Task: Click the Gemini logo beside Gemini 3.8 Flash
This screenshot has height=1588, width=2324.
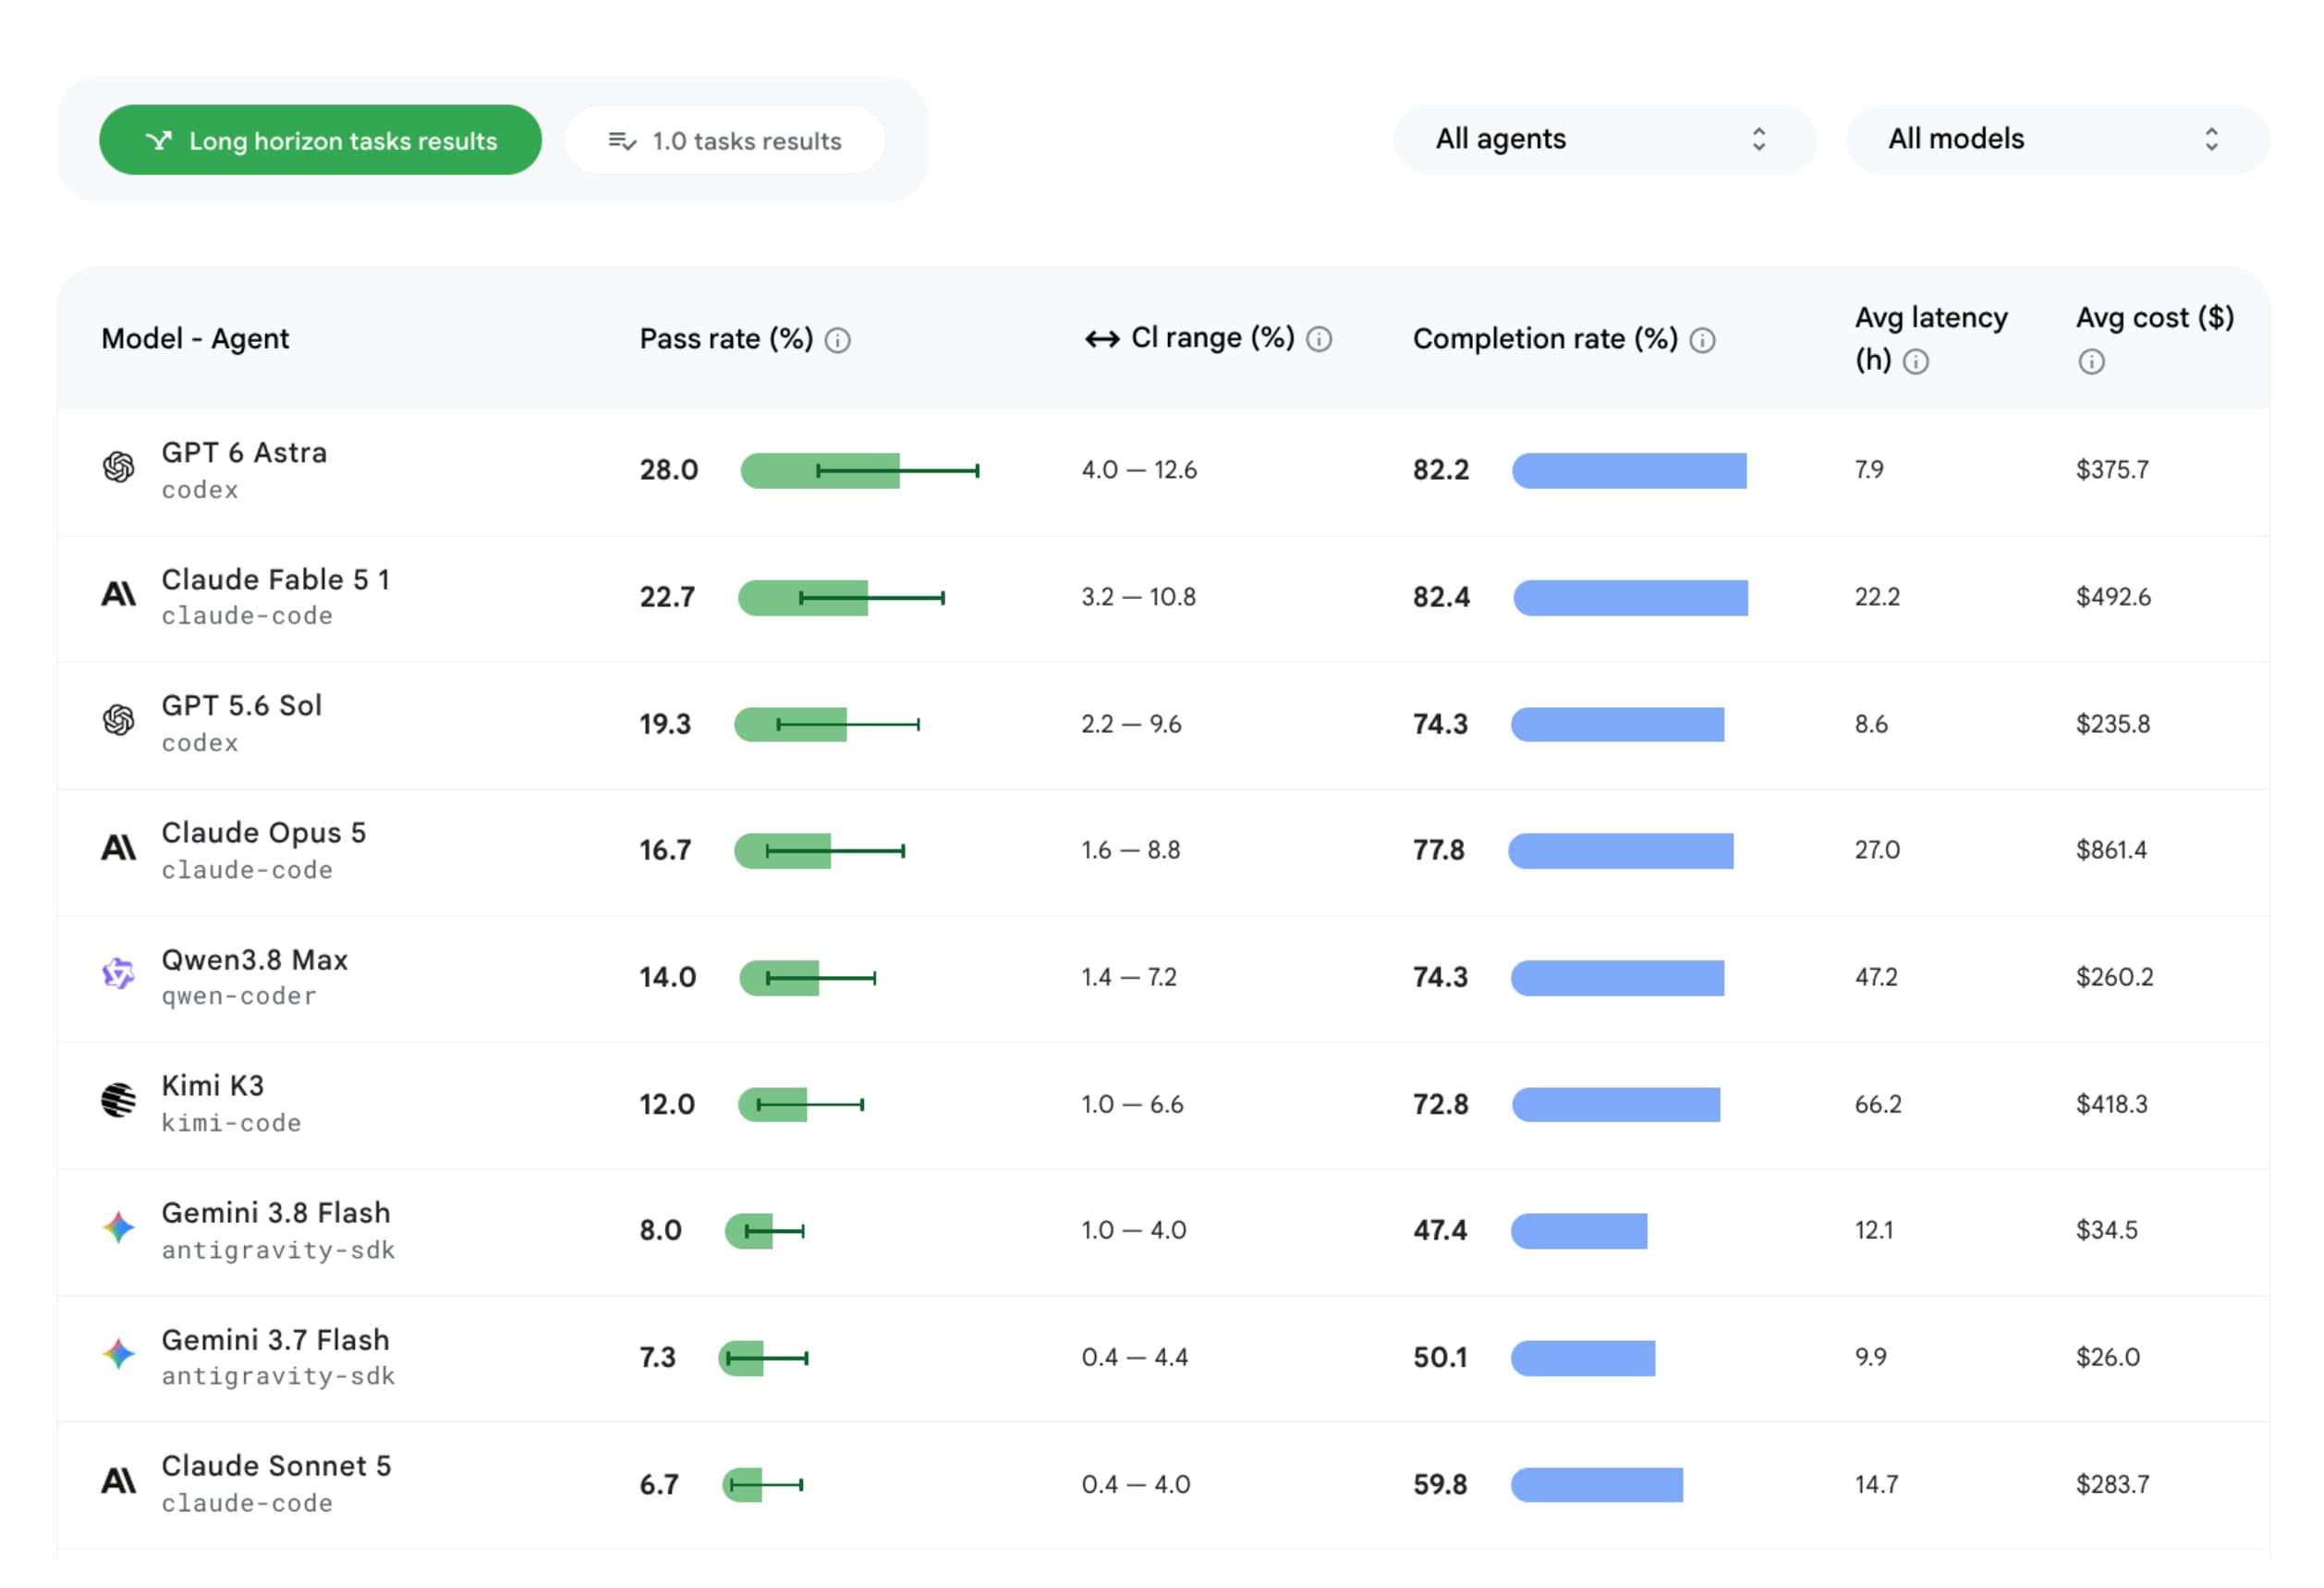Action: tap(119, 1227)
